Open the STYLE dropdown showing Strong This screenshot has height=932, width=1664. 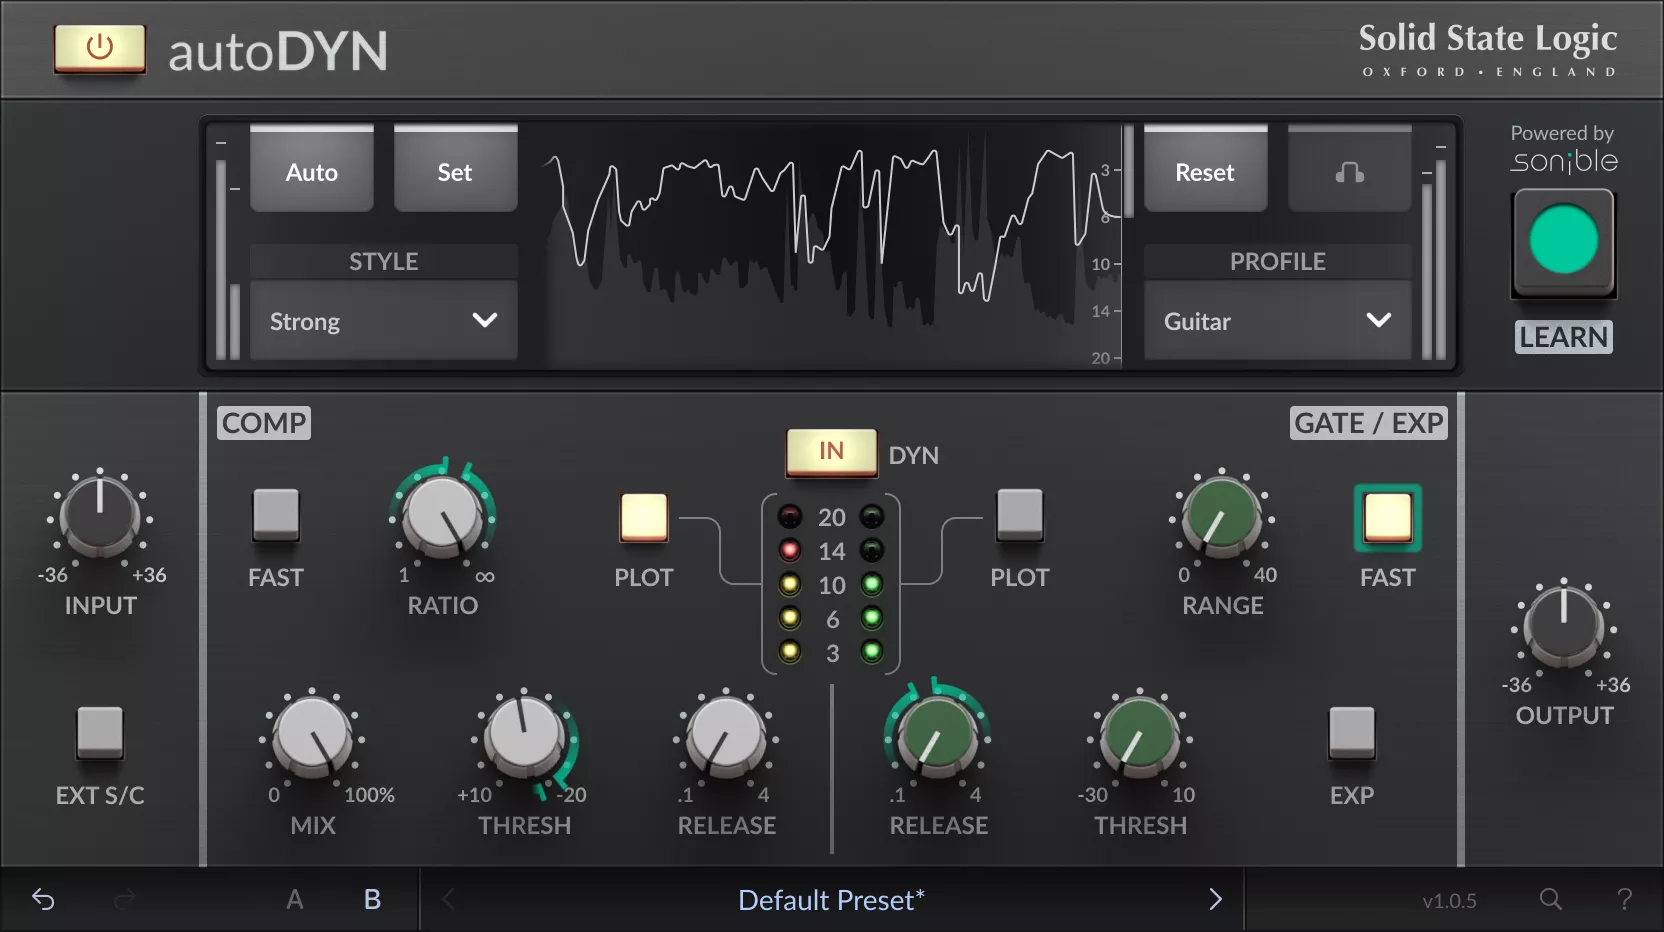point(383,321)
